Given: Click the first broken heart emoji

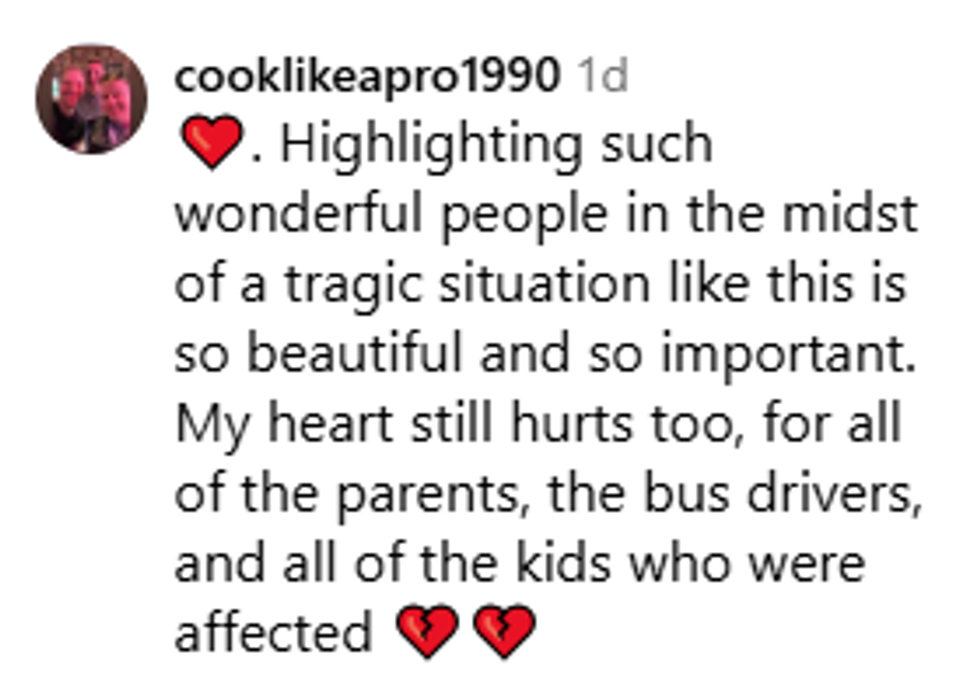Looking at the screenshot, I should point(427,632).
